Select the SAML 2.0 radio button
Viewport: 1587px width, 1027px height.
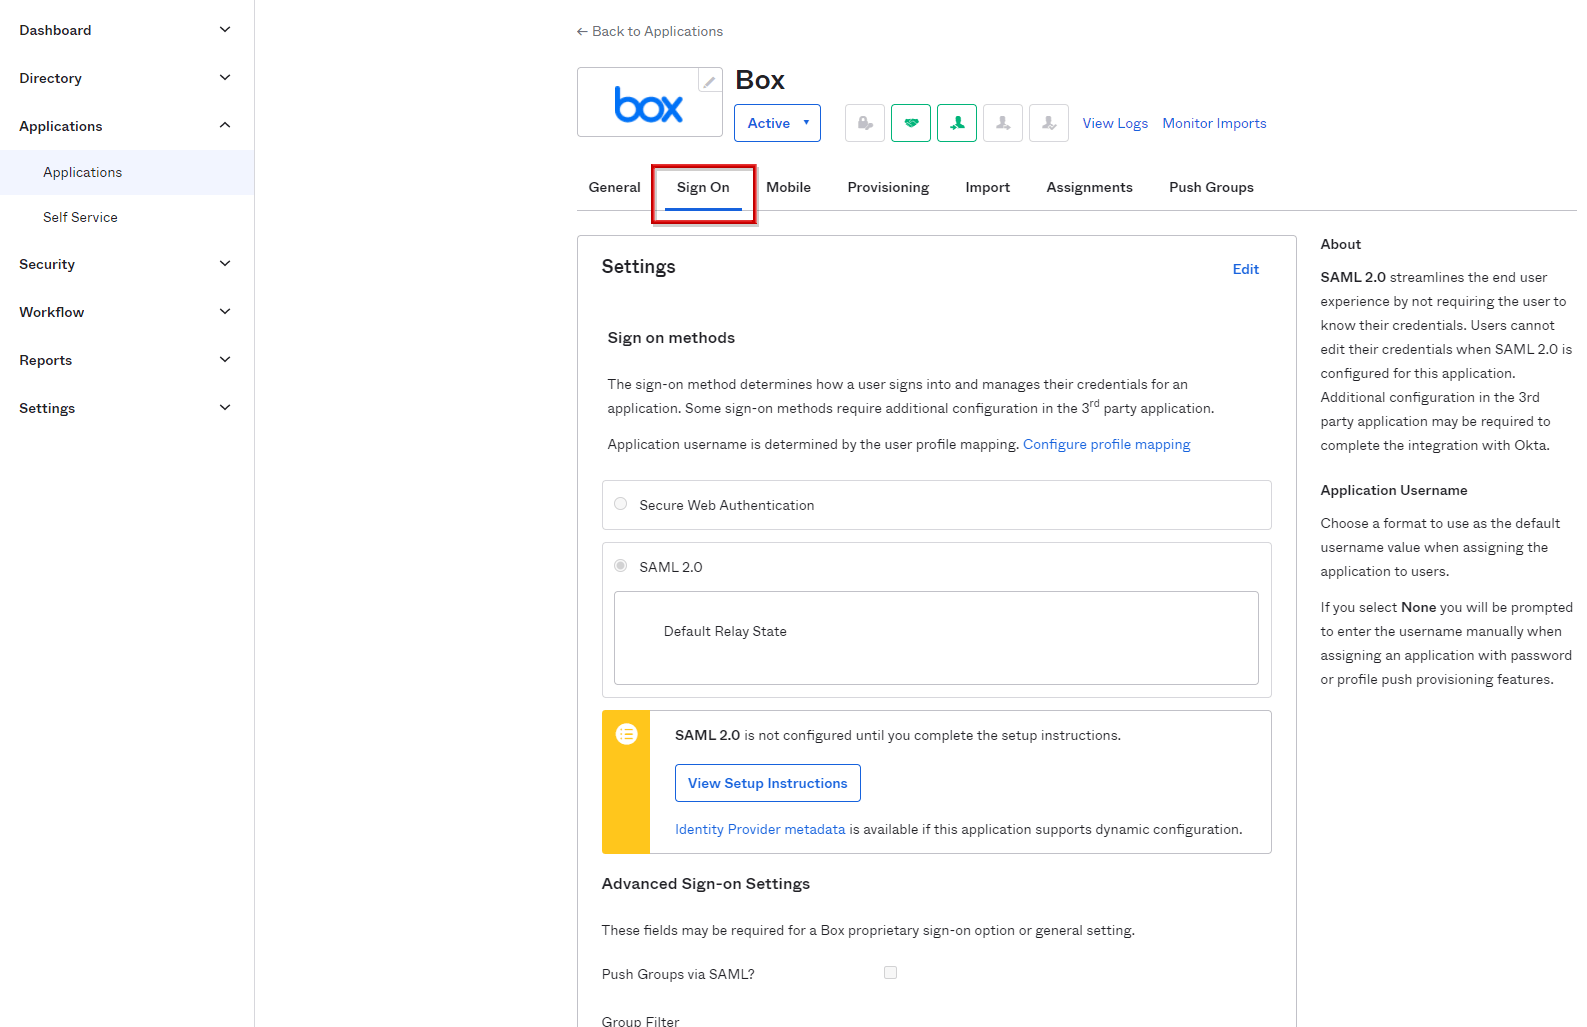click(x=620, y=566)
